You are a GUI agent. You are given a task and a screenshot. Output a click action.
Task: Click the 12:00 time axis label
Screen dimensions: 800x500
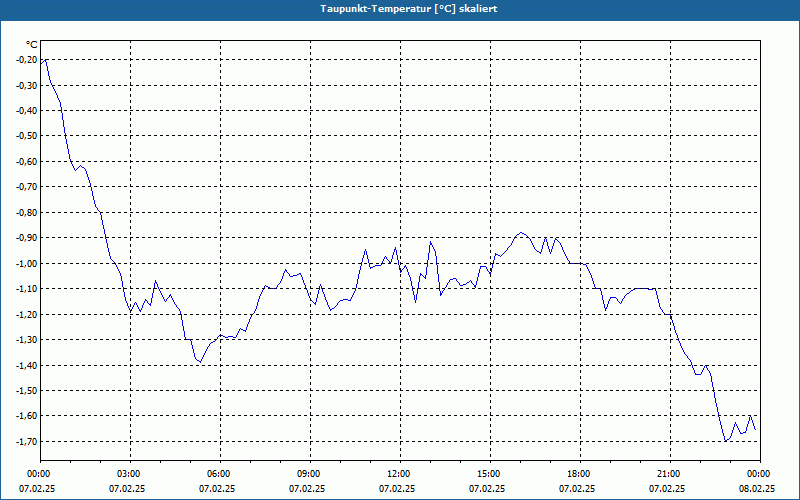401,474
